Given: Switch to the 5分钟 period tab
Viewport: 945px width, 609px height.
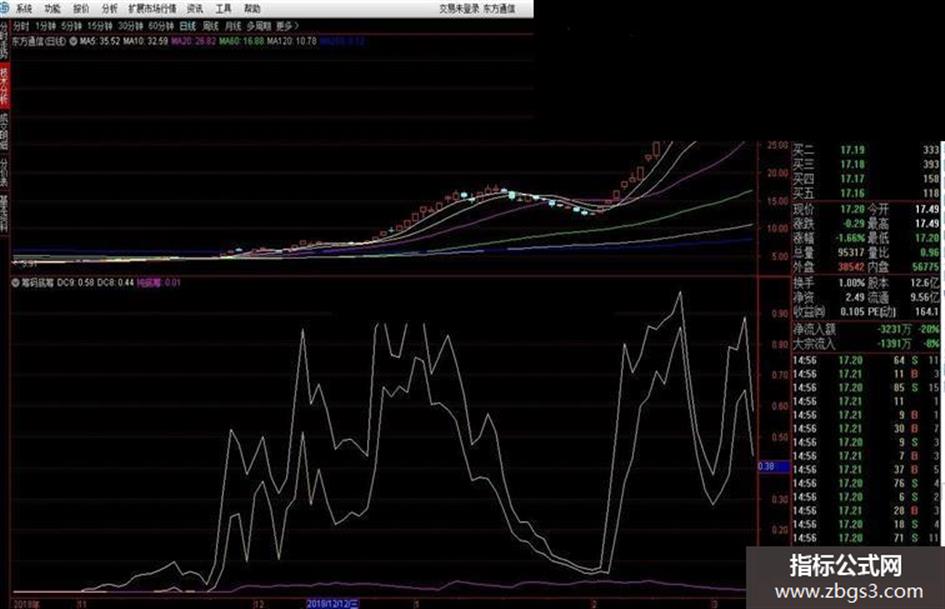Looking at the screenshot, I should coord(72,26).
